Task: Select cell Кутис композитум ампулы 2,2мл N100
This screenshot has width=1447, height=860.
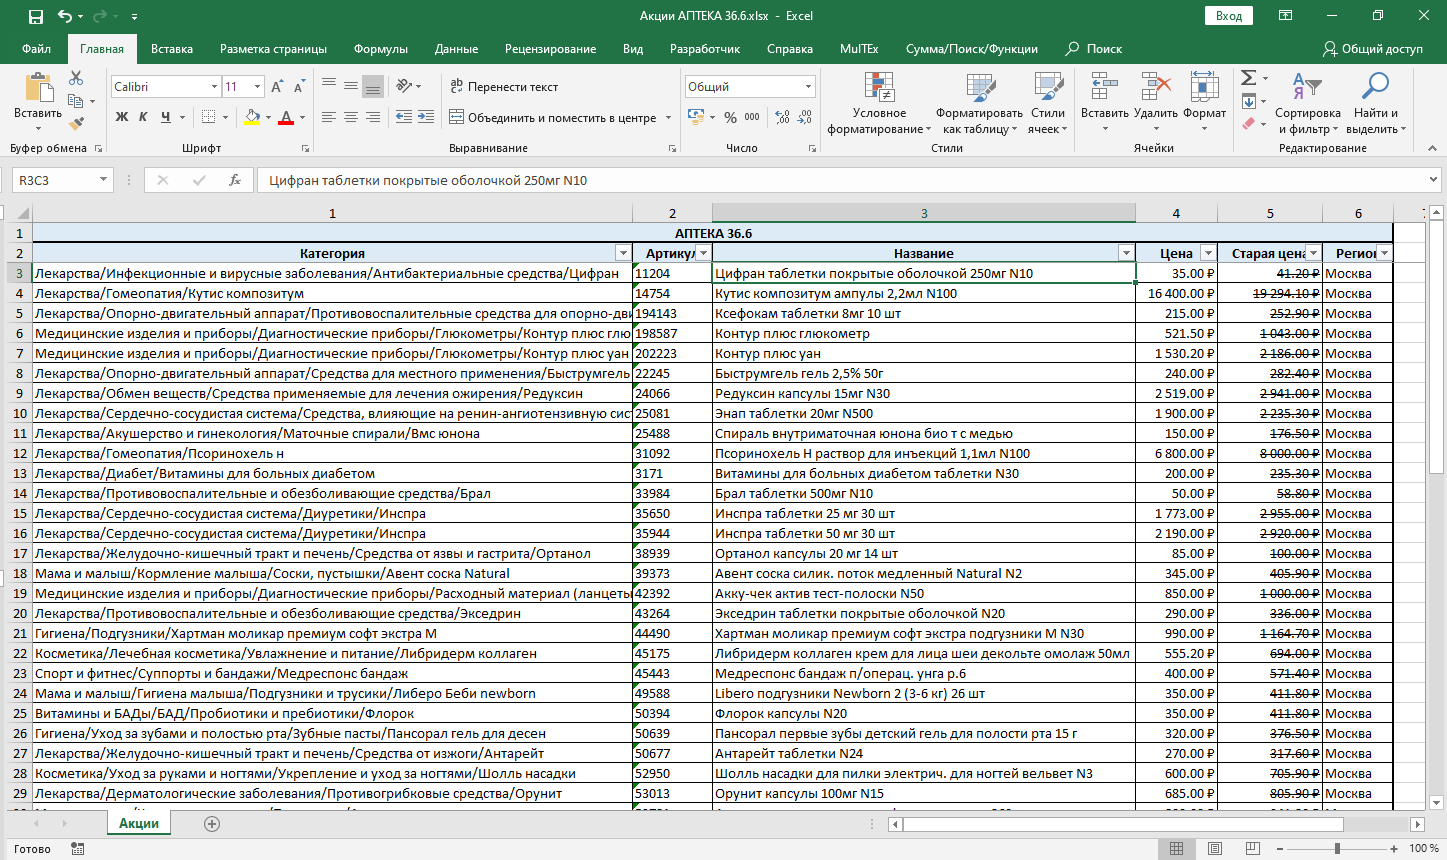Action: click(924, 294)
